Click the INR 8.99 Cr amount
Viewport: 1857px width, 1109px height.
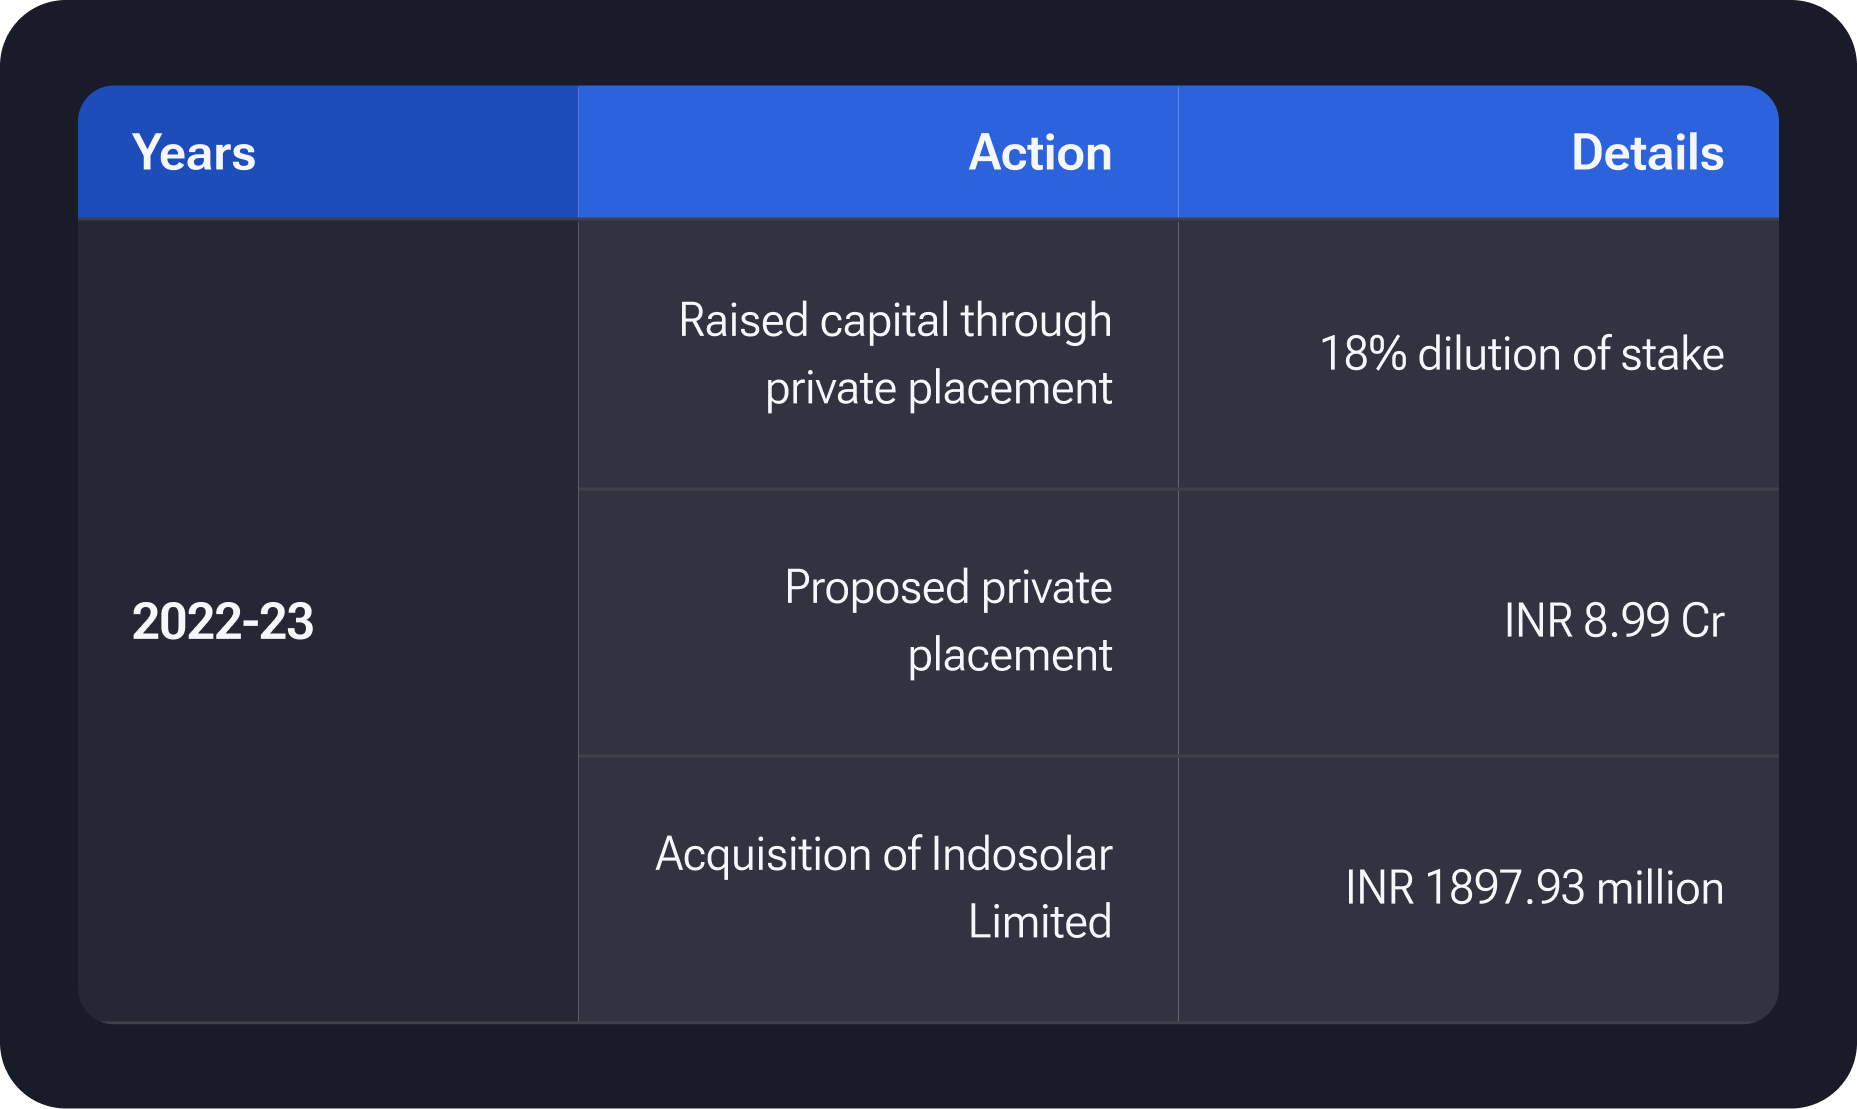pyautogui.click(x=1614, y=621)
